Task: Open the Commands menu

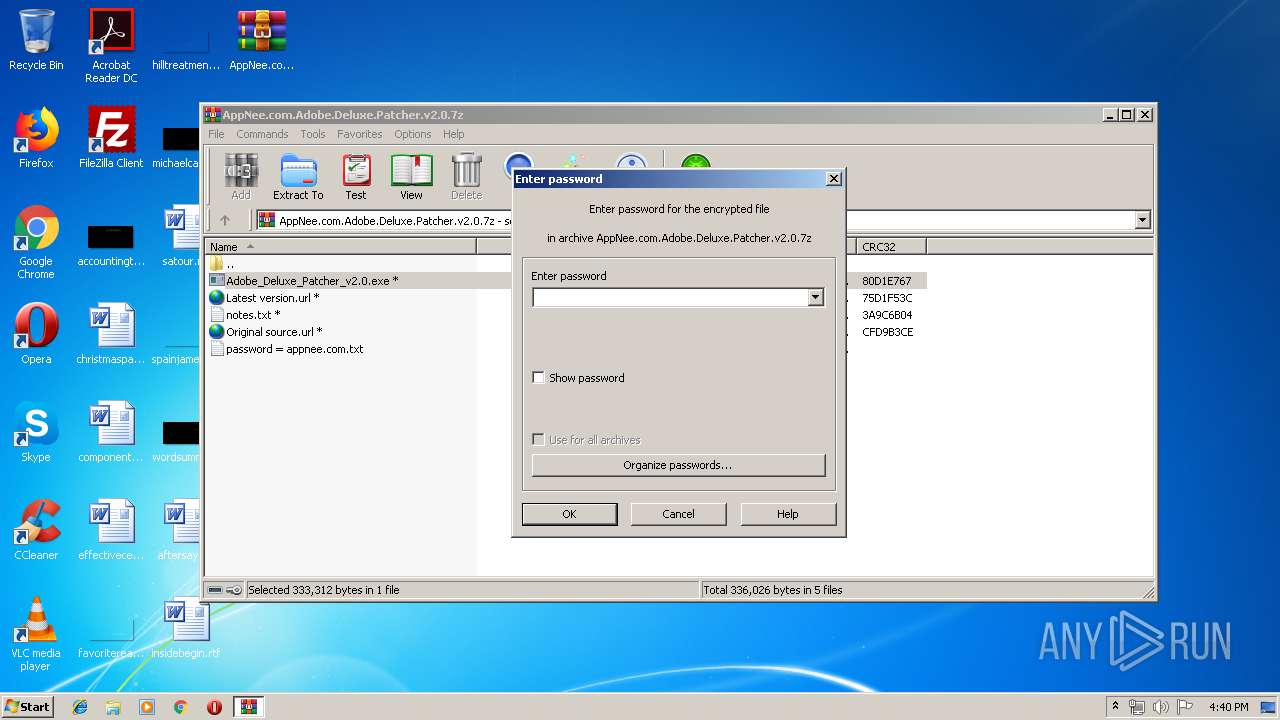Action: coord(262,134)
